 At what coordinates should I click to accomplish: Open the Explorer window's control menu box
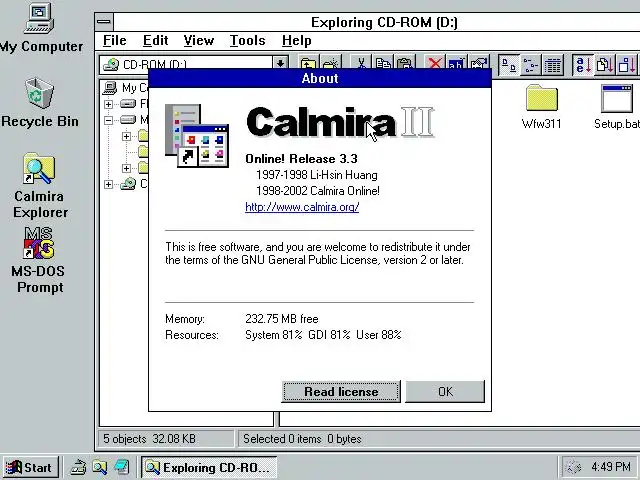(x=104, y=22)
